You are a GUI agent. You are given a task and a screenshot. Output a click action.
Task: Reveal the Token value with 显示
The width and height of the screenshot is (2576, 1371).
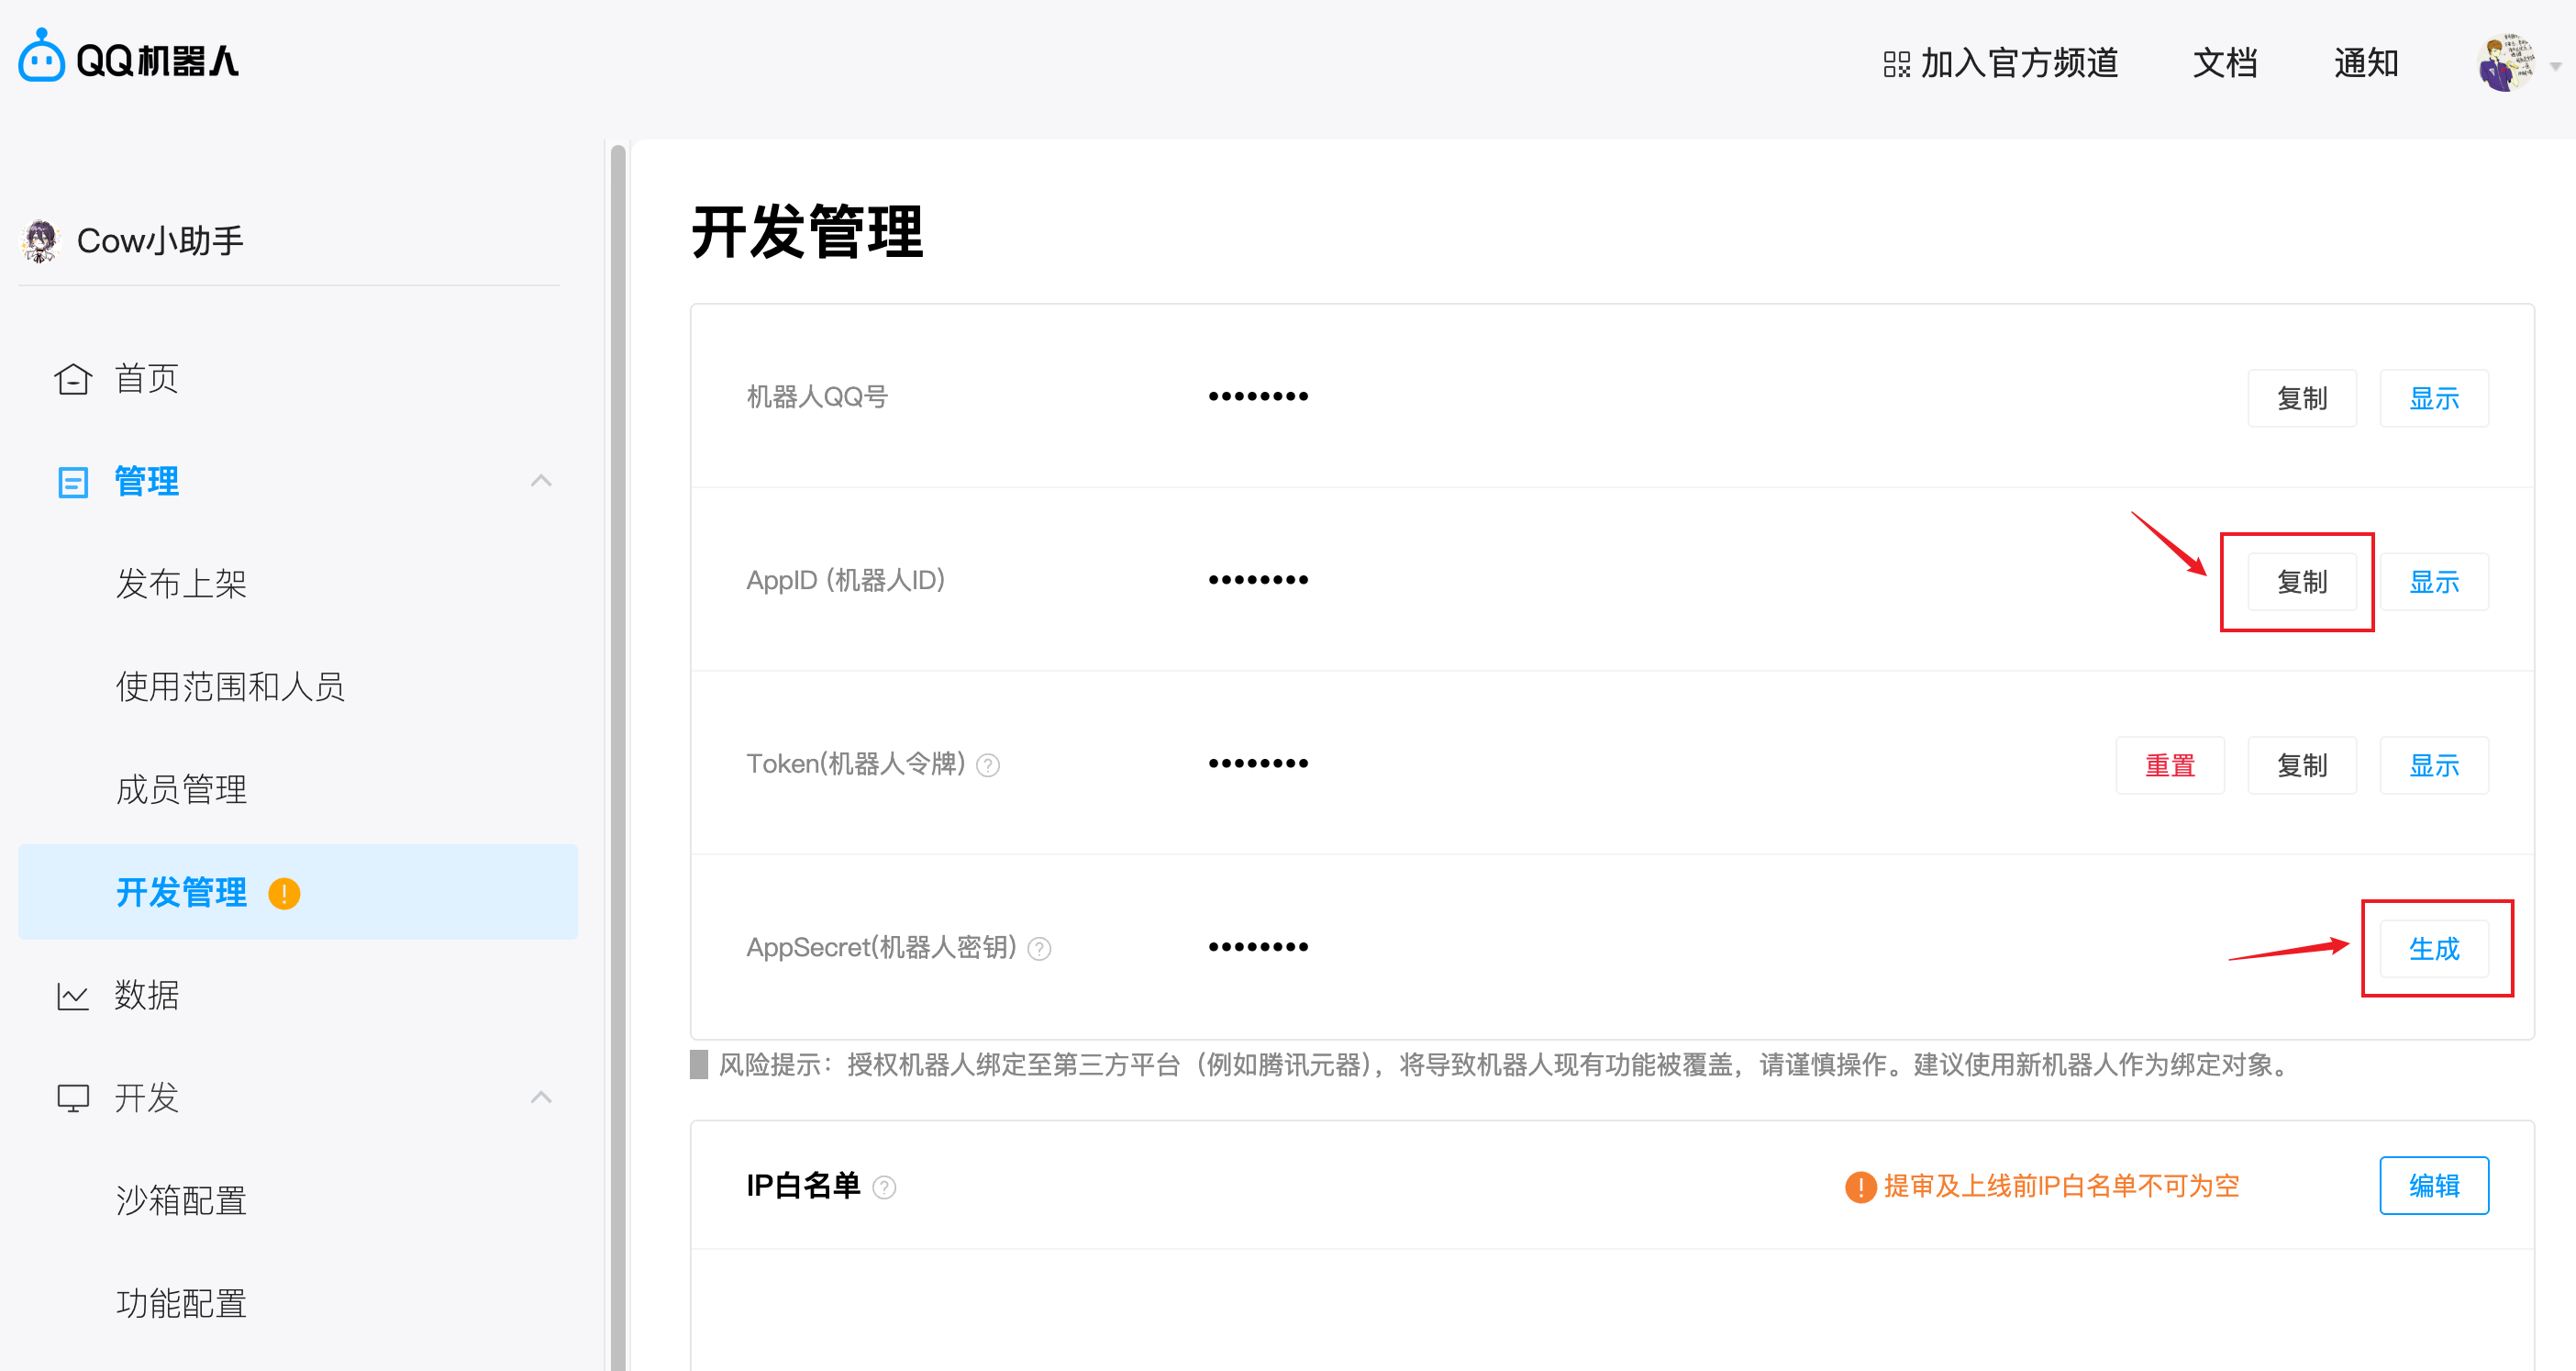click(x=2433, y=766)
